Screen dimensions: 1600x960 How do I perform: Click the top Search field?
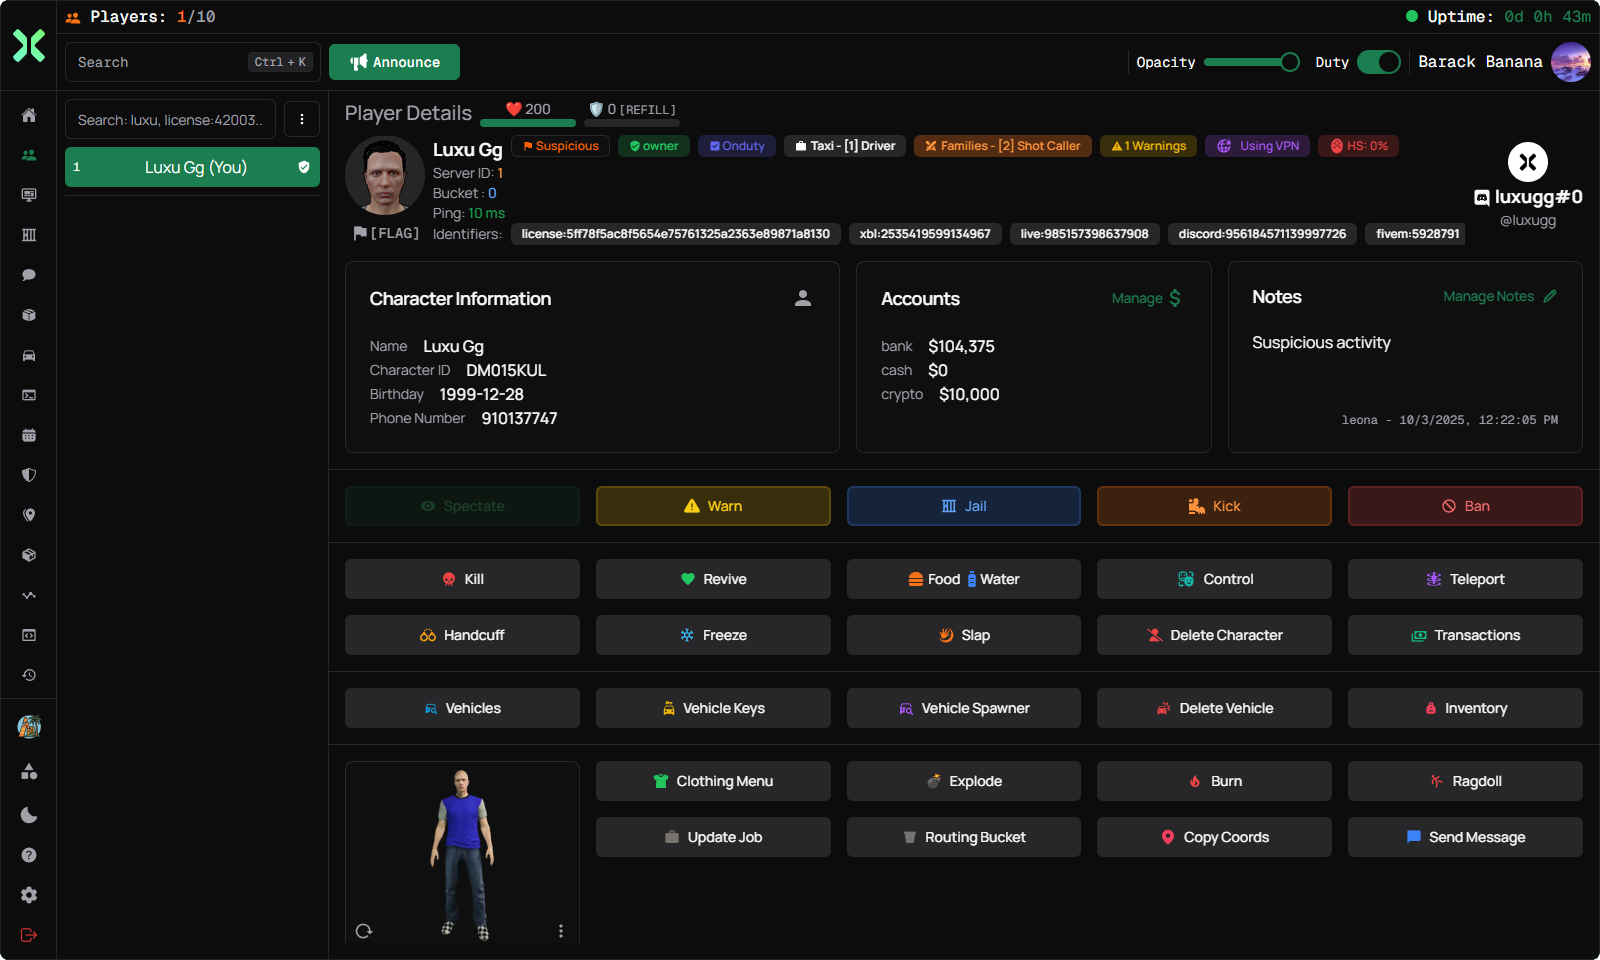(x=193, y=62)
